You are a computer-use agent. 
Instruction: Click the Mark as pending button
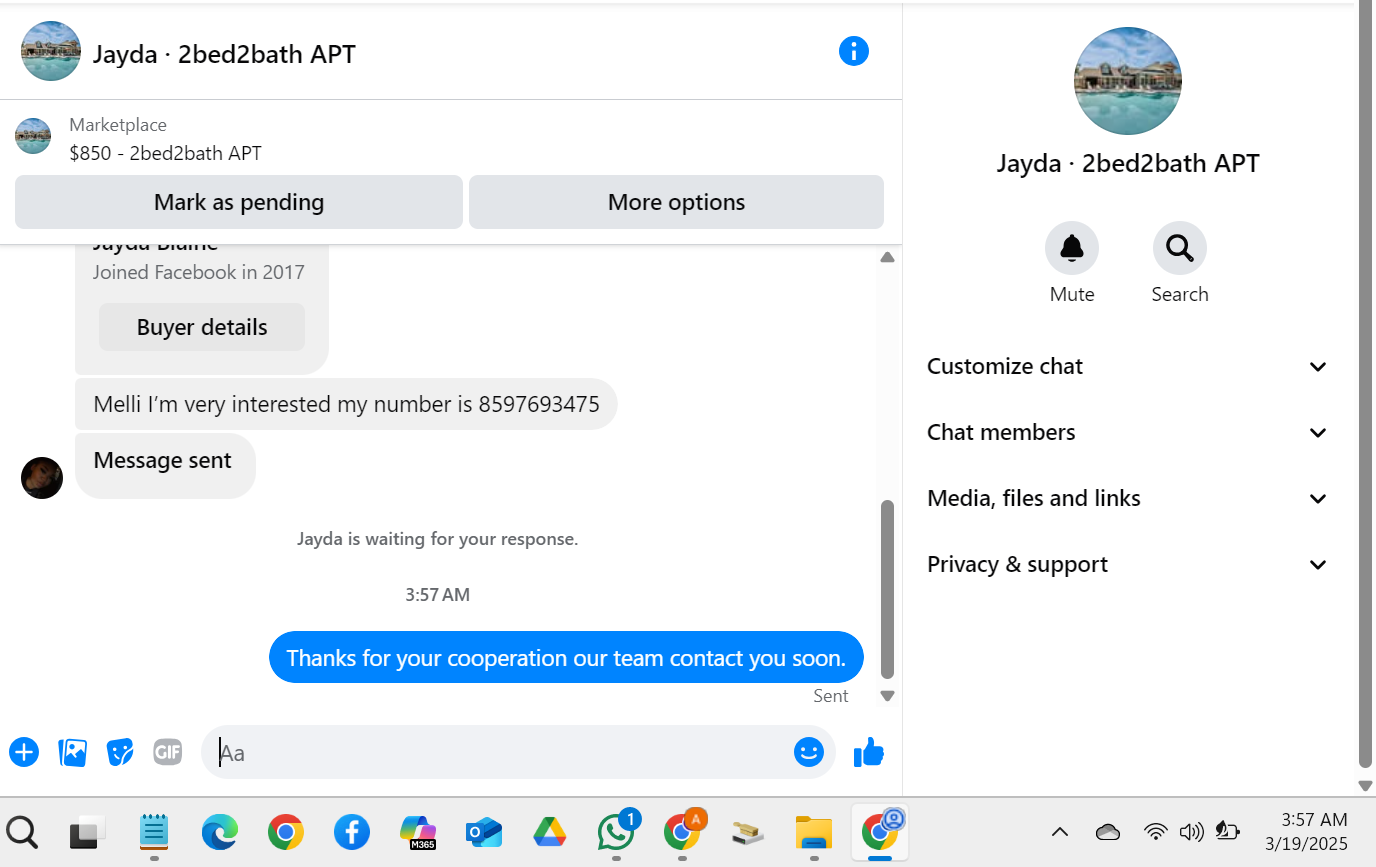239,202
